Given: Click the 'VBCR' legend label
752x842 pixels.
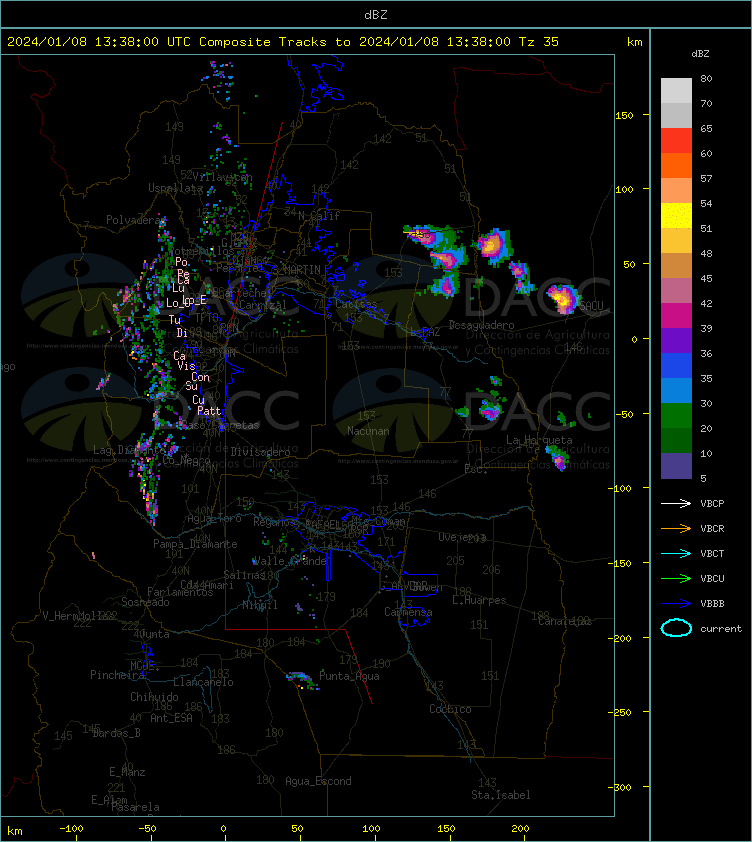Looking at the screenshot, I should click(x=712, y=529).
